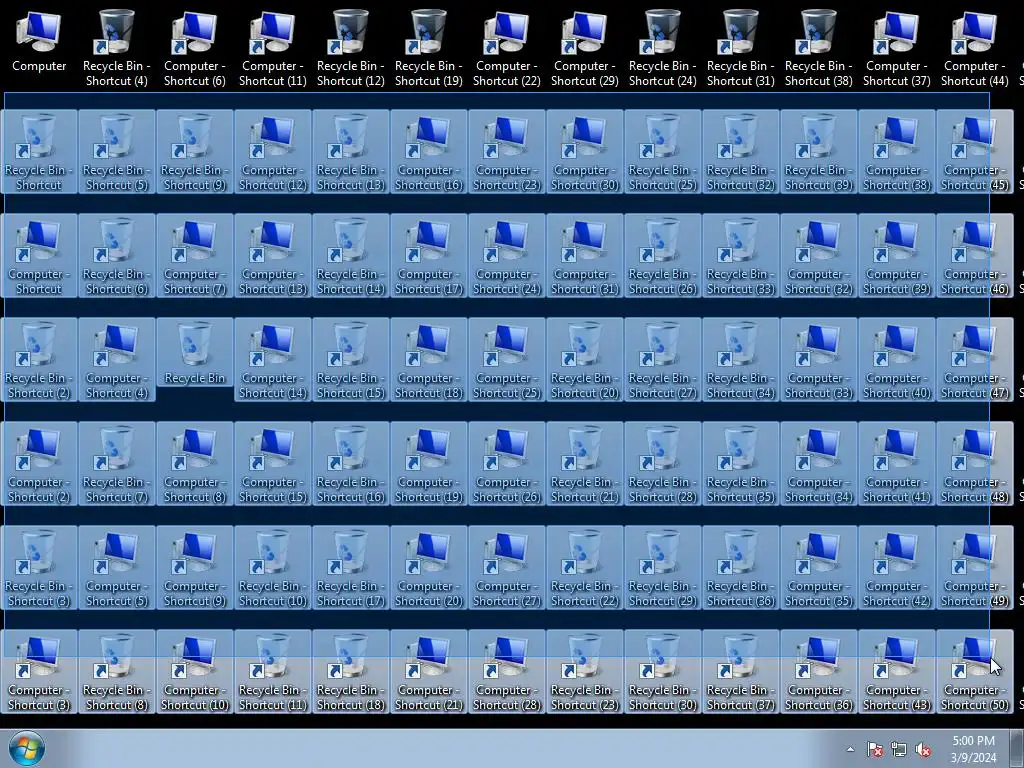Select Computer - Shortcut (15) icon
The width and height of the screenshot is (1024, 768).
click(x=272, y=464)
